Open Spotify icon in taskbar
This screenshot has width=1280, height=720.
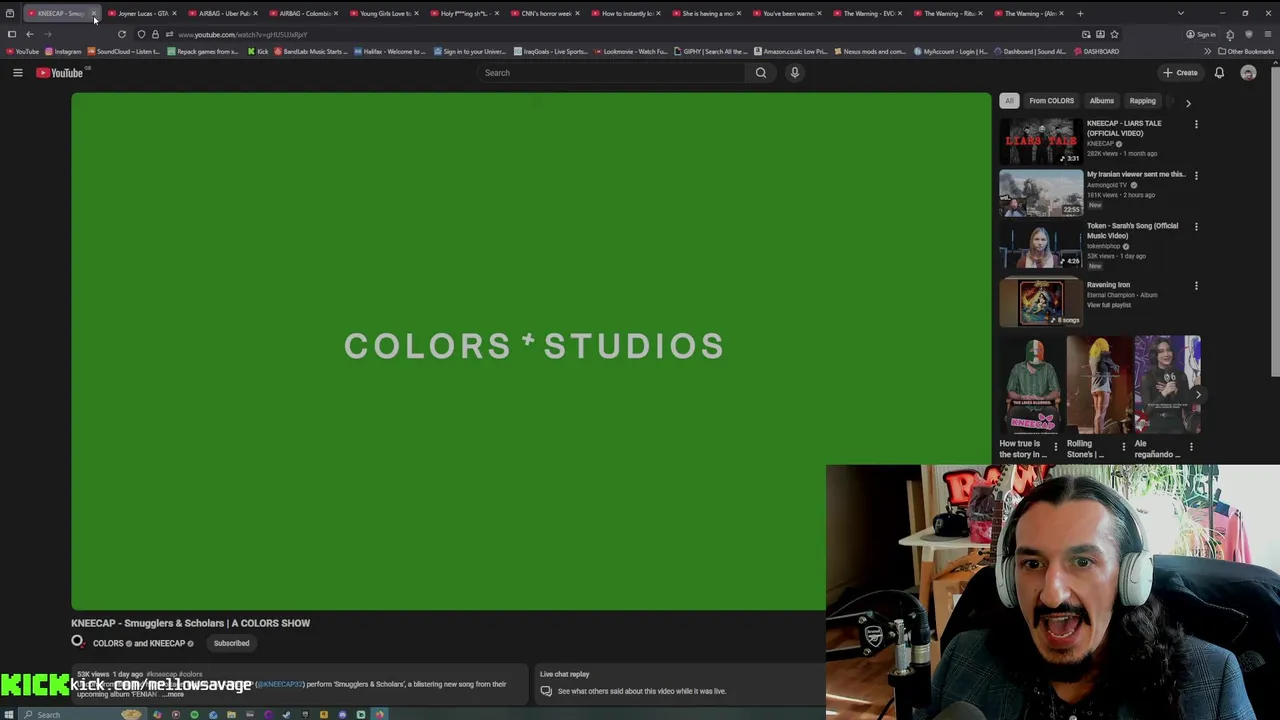(x=194, y=714)
